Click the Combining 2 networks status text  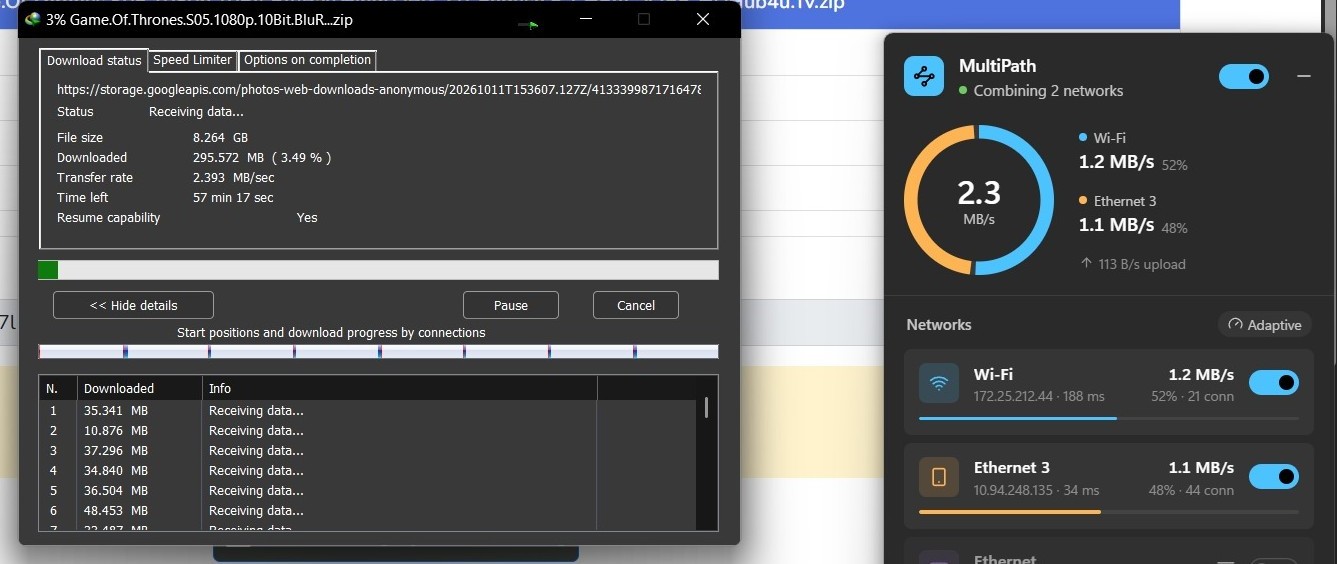[x=1048, y=91]
